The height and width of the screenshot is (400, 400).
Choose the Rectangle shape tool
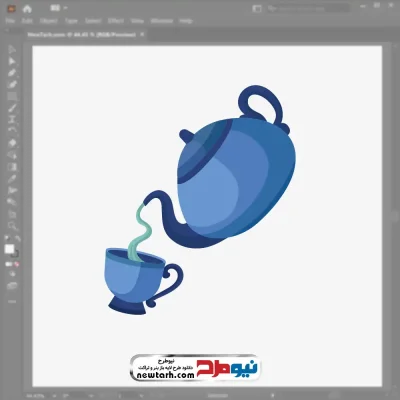[x=12, y=97]
